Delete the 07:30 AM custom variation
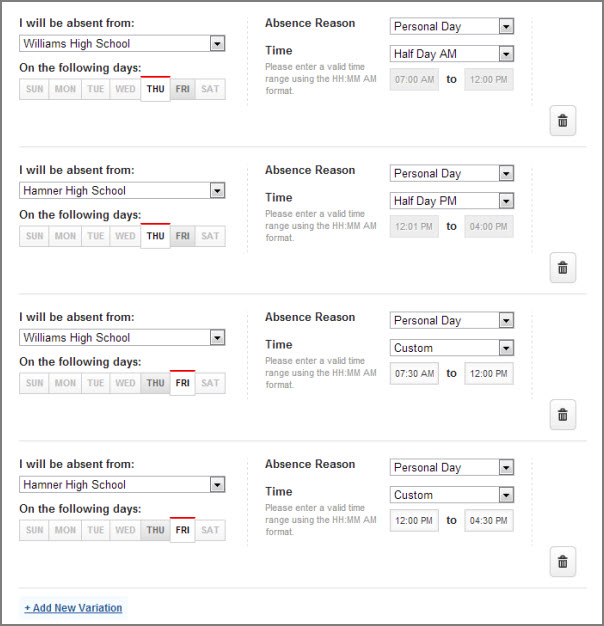The height and width of the screenshot is (626, 604). click(x=562, y=415)
